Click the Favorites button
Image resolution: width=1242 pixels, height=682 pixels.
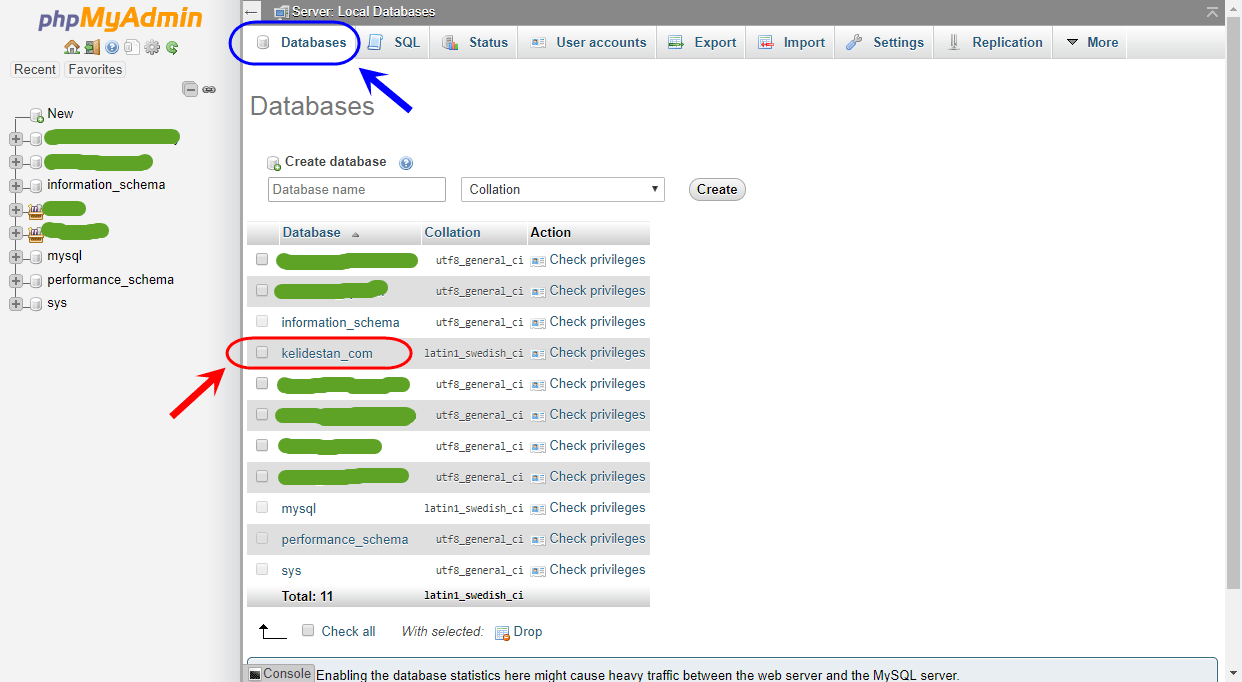coord(95,69)
